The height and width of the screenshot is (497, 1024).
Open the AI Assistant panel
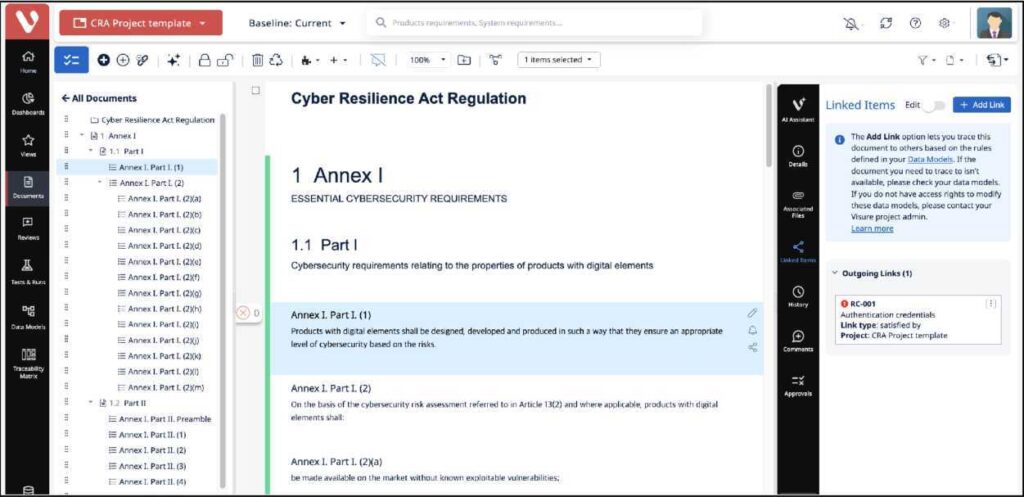tap(797, 110)
